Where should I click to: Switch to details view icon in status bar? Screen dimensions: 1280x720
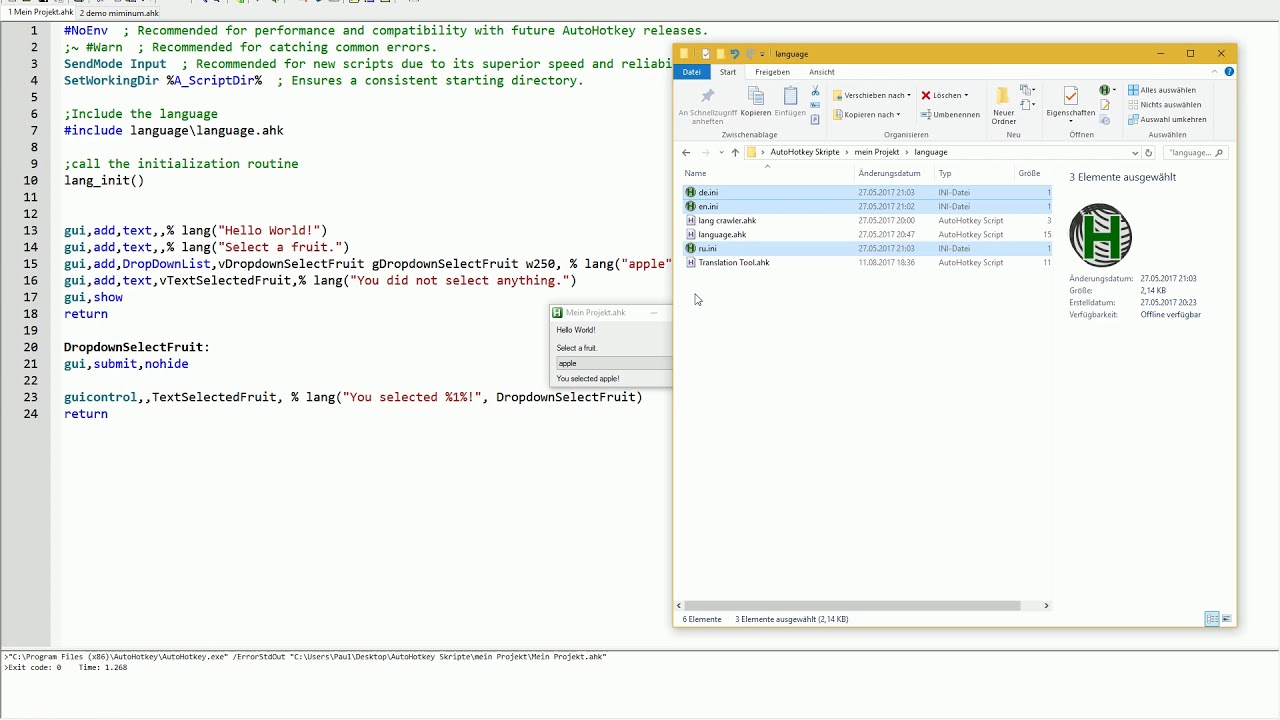point(1212,619)
